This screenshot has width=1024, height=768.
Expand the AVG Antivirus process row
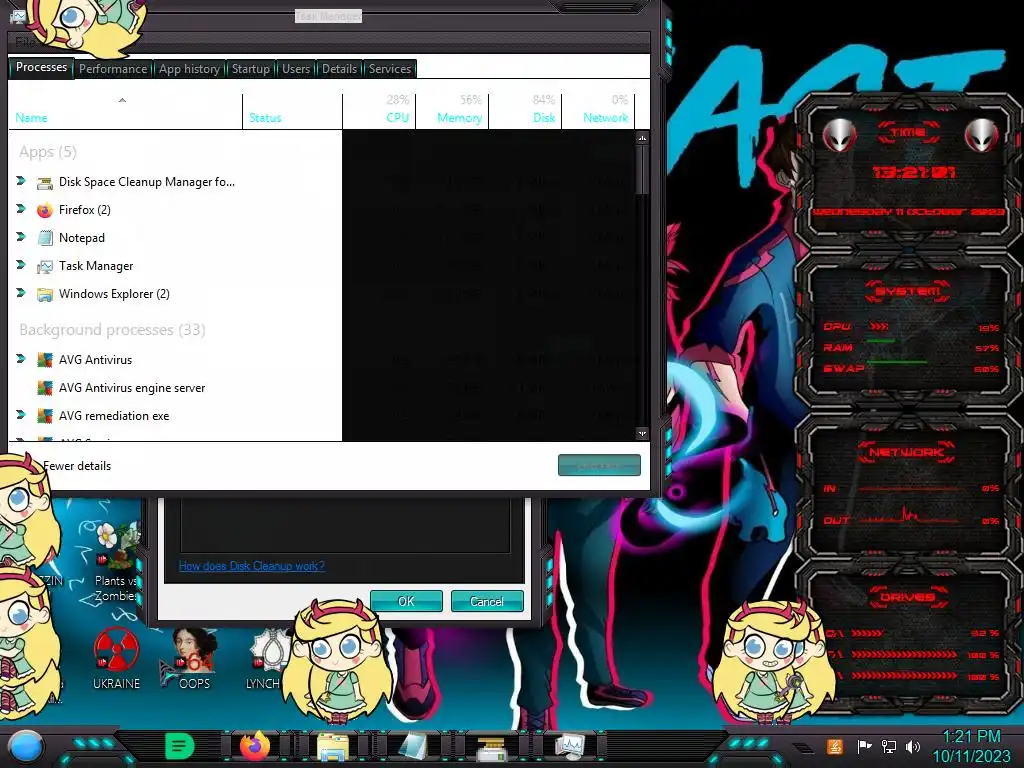click(x=21, y=359)
